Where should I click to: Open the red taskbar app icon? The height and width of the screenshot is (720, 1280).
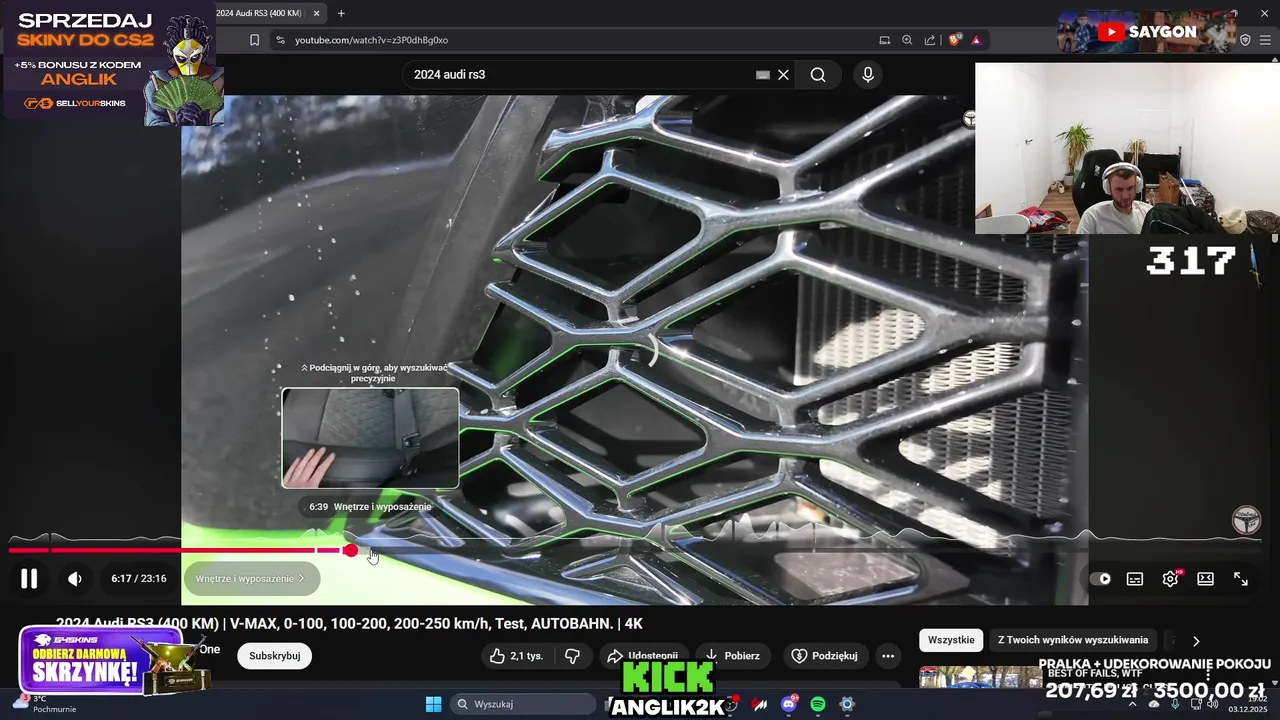[x=760, y=704]
